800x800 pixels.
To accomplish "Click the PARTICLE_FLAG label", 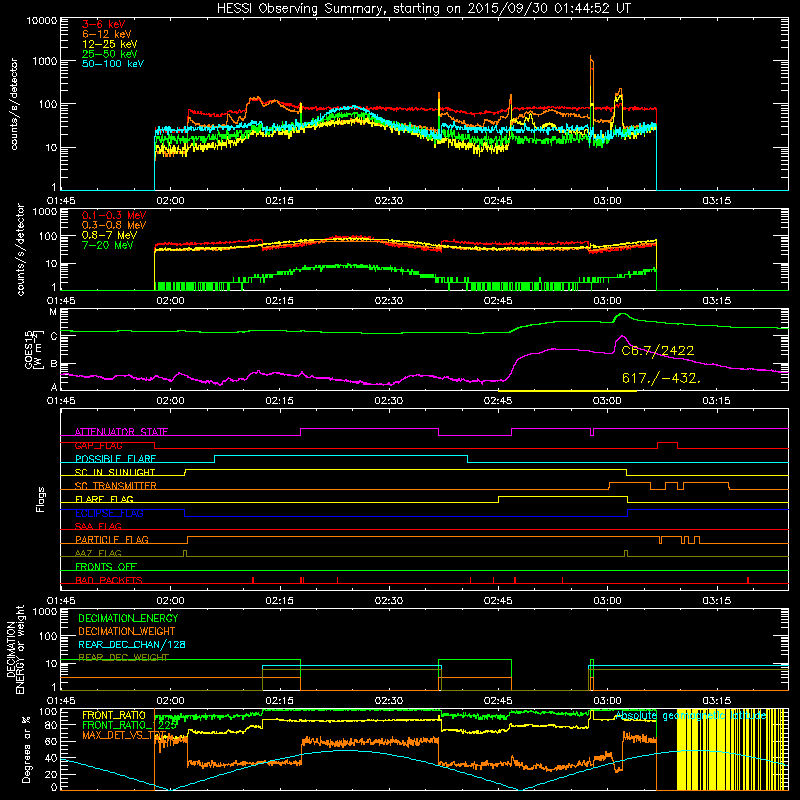I will [112, 540].
